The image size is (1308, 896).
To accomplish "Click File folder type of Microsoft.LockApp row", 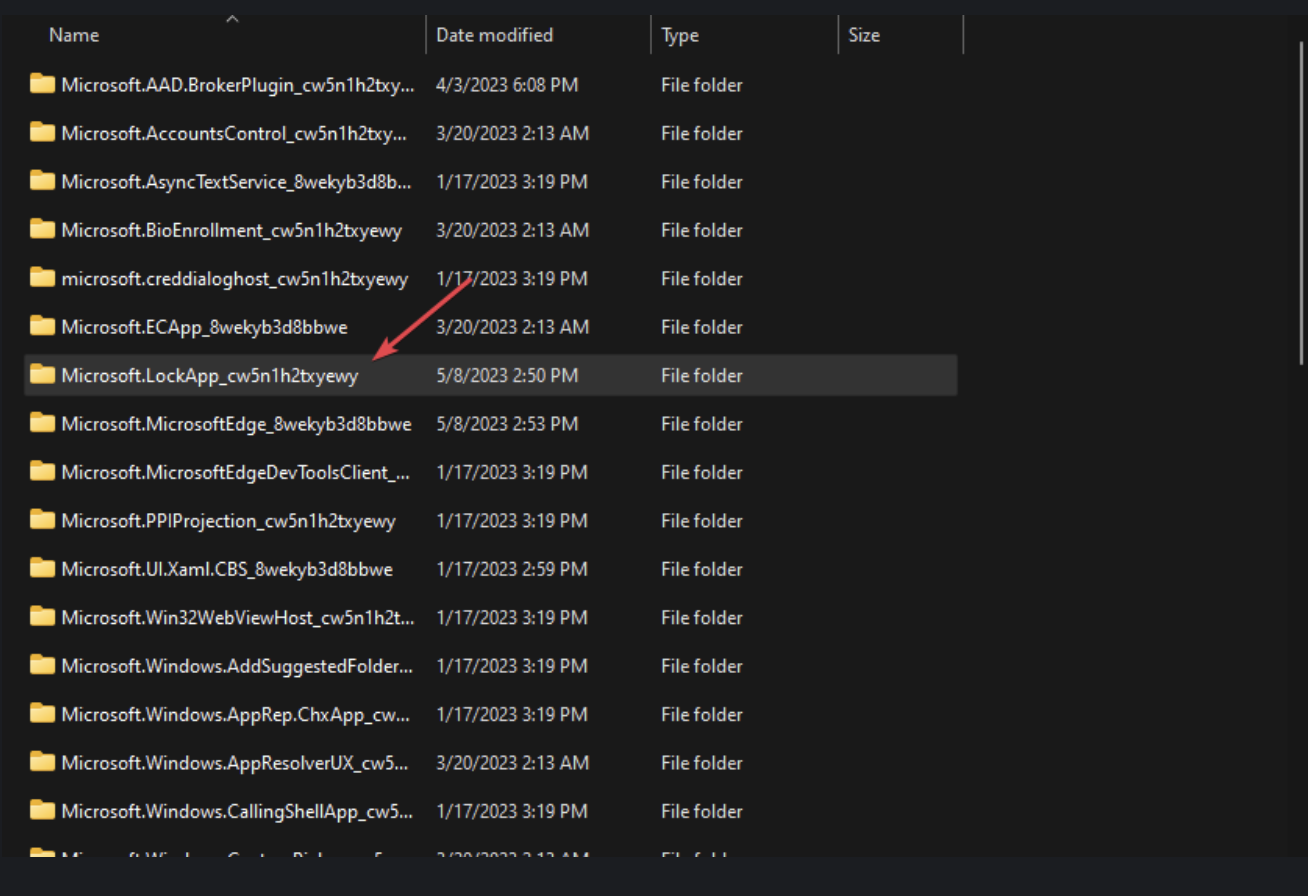I will (x=701, y=376).
